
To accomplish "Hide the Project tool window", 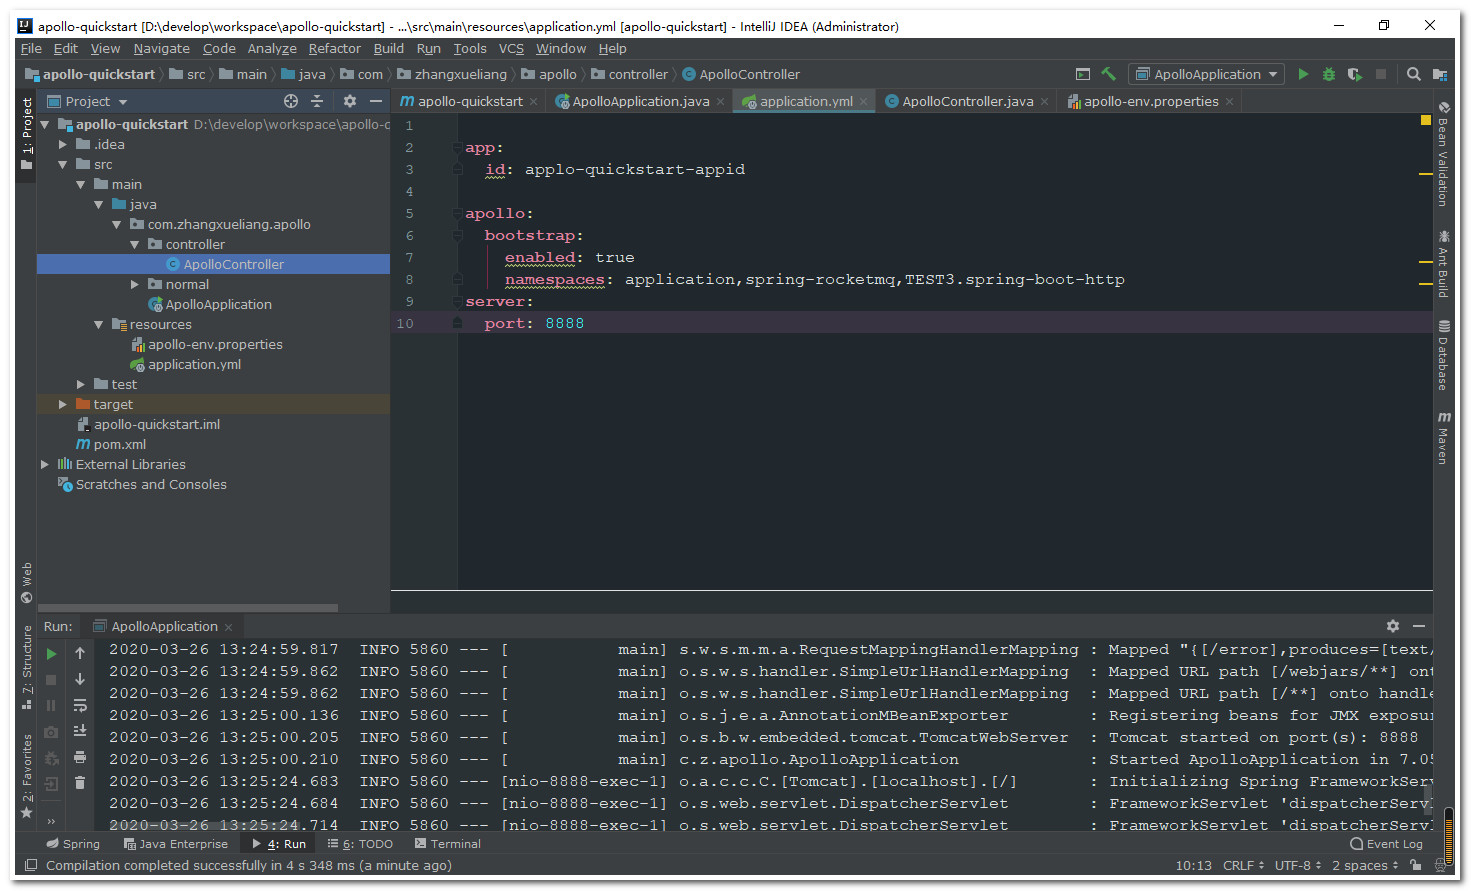I will coord(376,101).
